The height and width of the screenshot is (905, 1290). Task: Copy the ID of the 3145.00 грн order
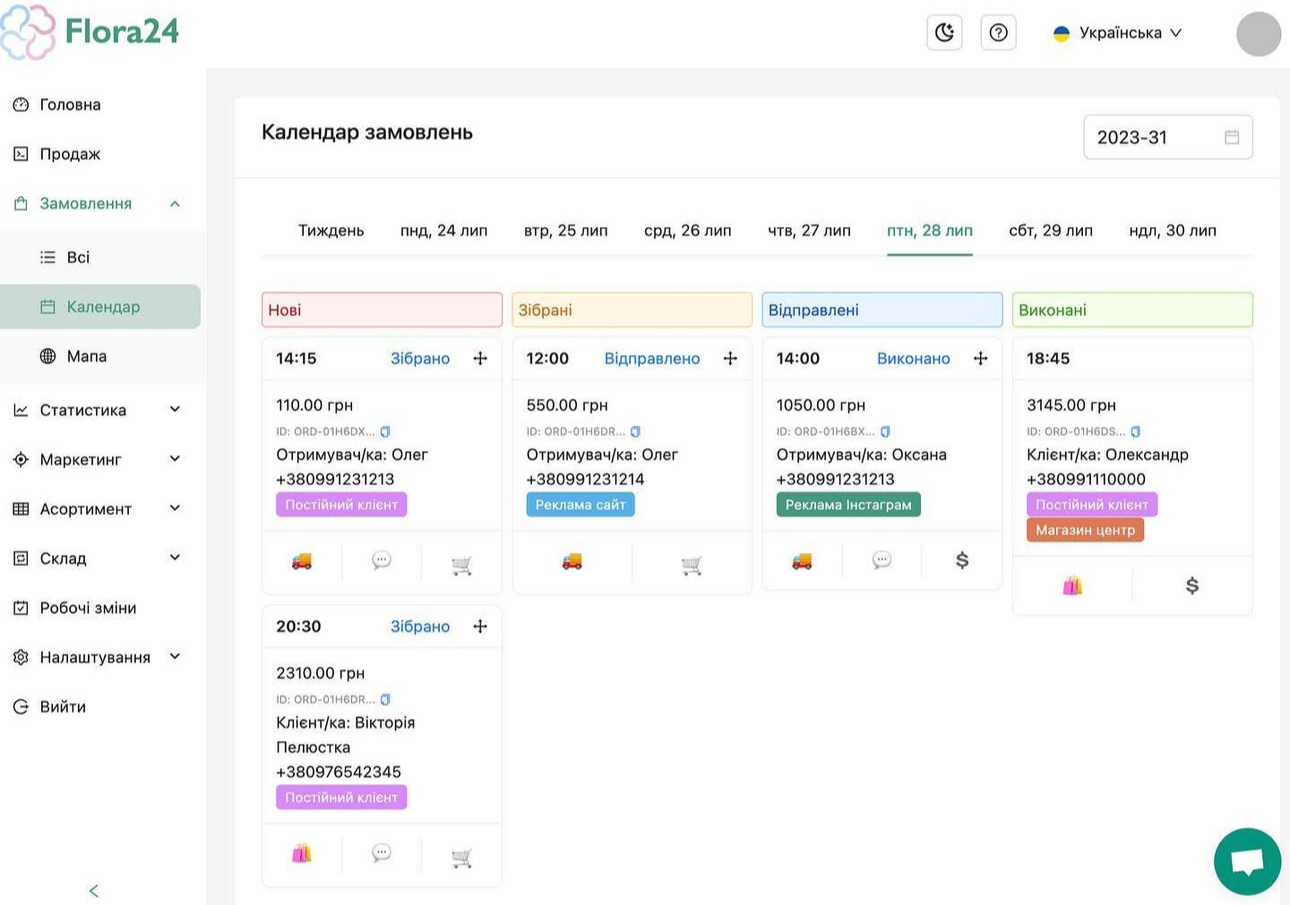(x=1135, y=432)
